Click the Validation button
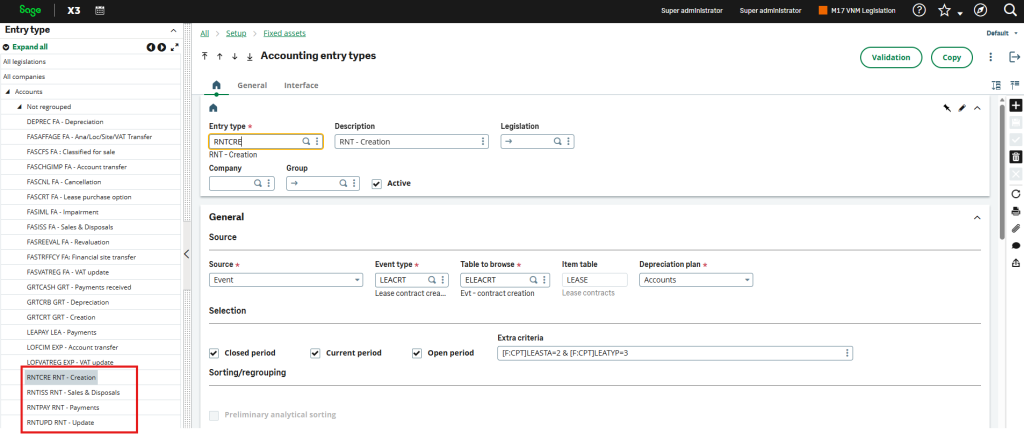This screenshot has height=434, width=1024. pyautogui.click(x=890, y=58)
